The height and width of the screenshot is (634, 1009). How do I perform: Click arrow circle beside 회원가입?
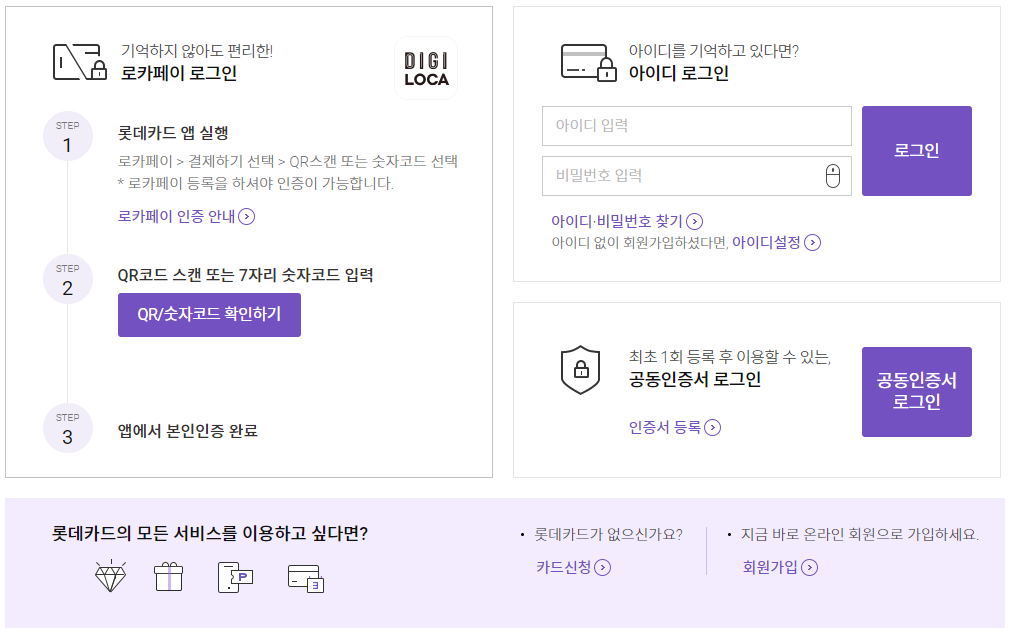coord(810,567)
